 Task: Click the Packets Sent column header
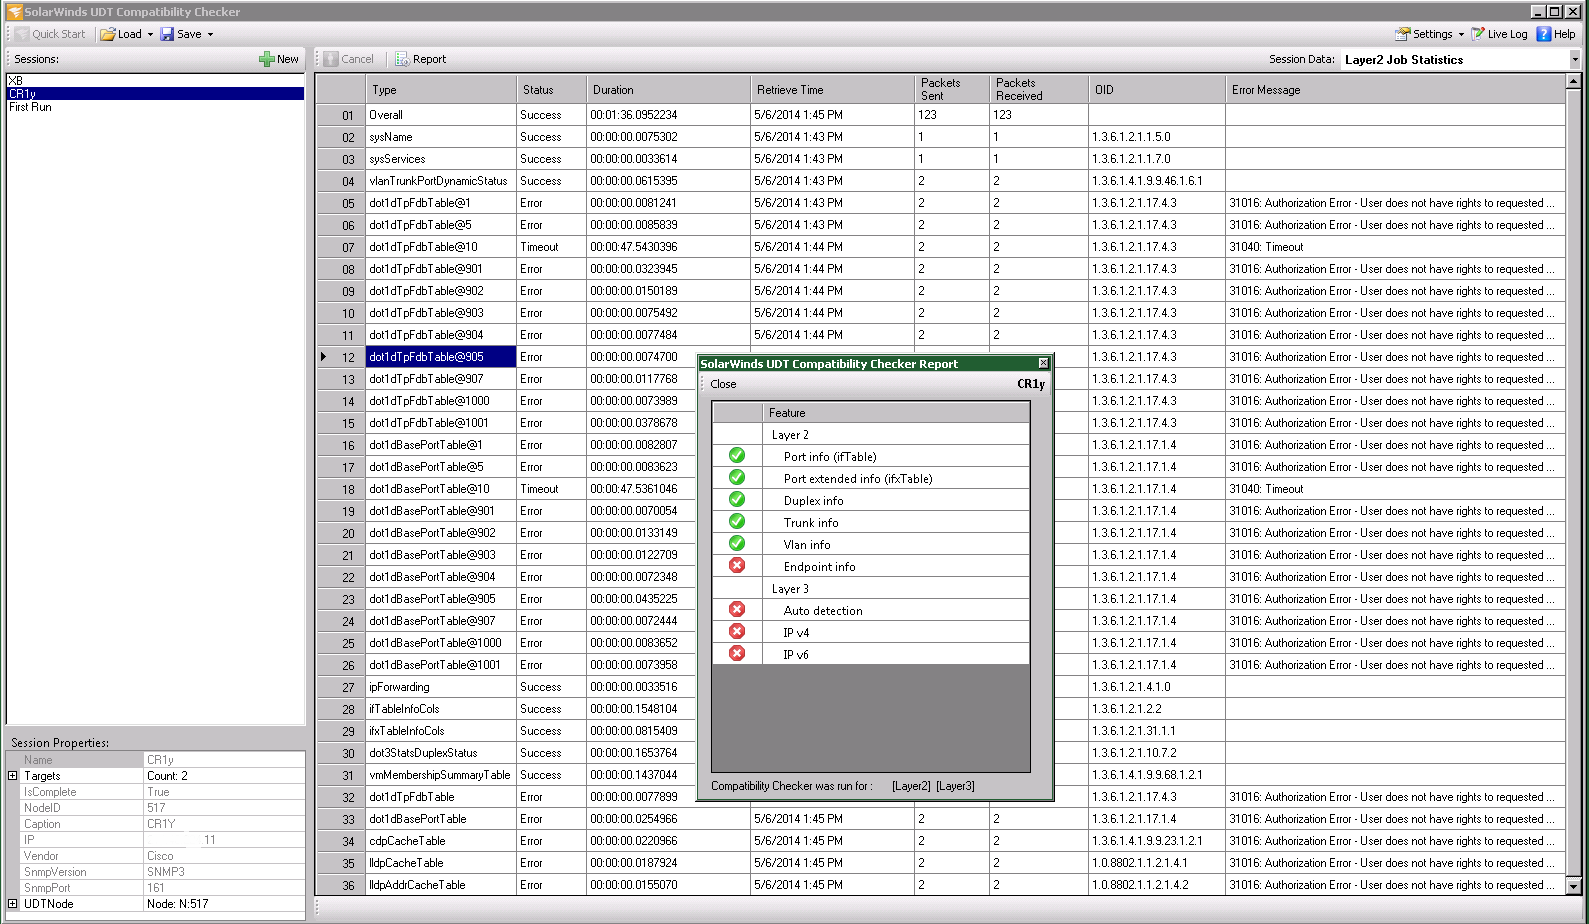[x=952, y=90]
